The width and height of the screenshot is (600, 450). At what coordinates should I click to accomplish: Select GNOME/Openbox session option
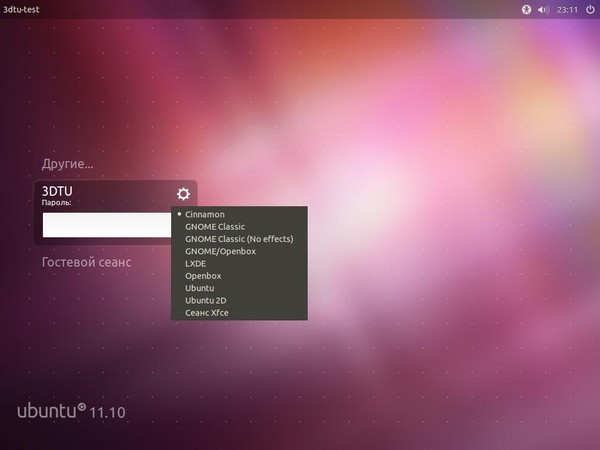coord(220,251)
